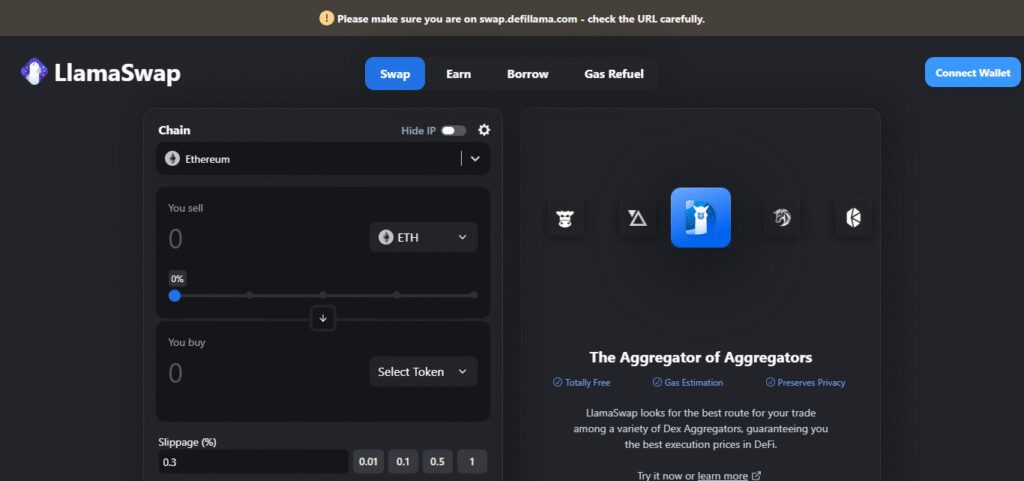
Task: Open the Select Token dropdown
Action: 423,371
